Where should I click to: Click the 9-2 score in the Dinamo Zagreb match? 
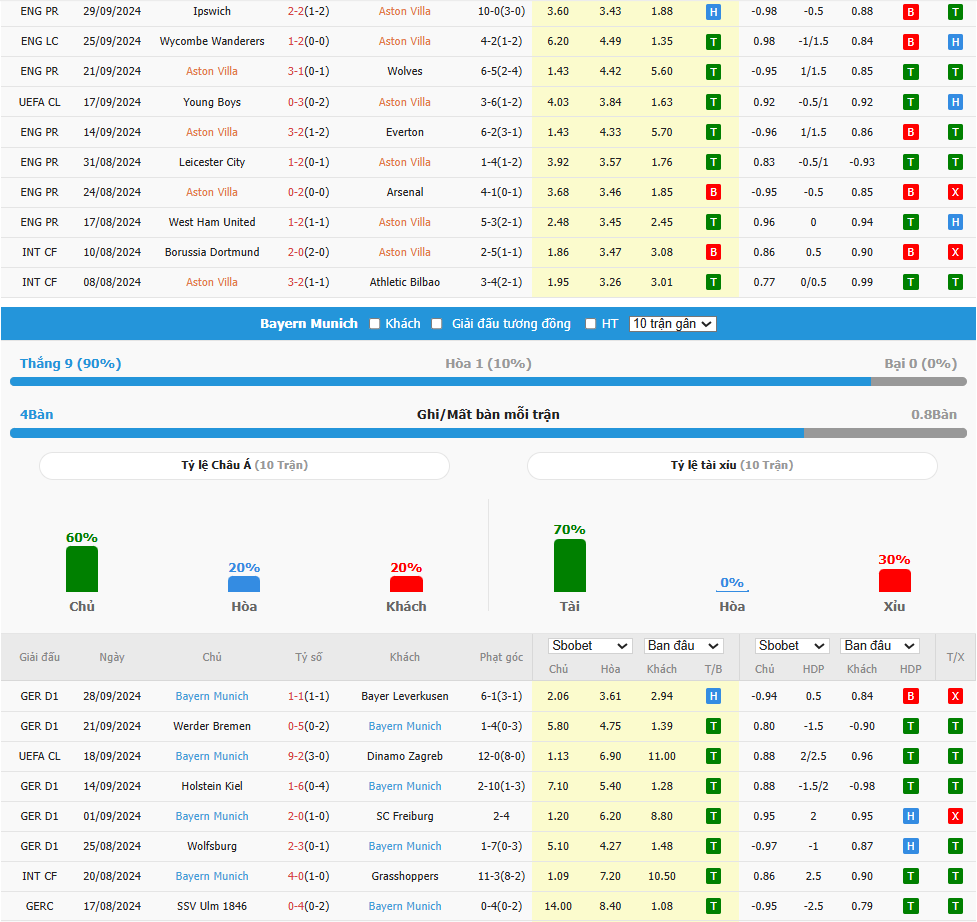296,756
